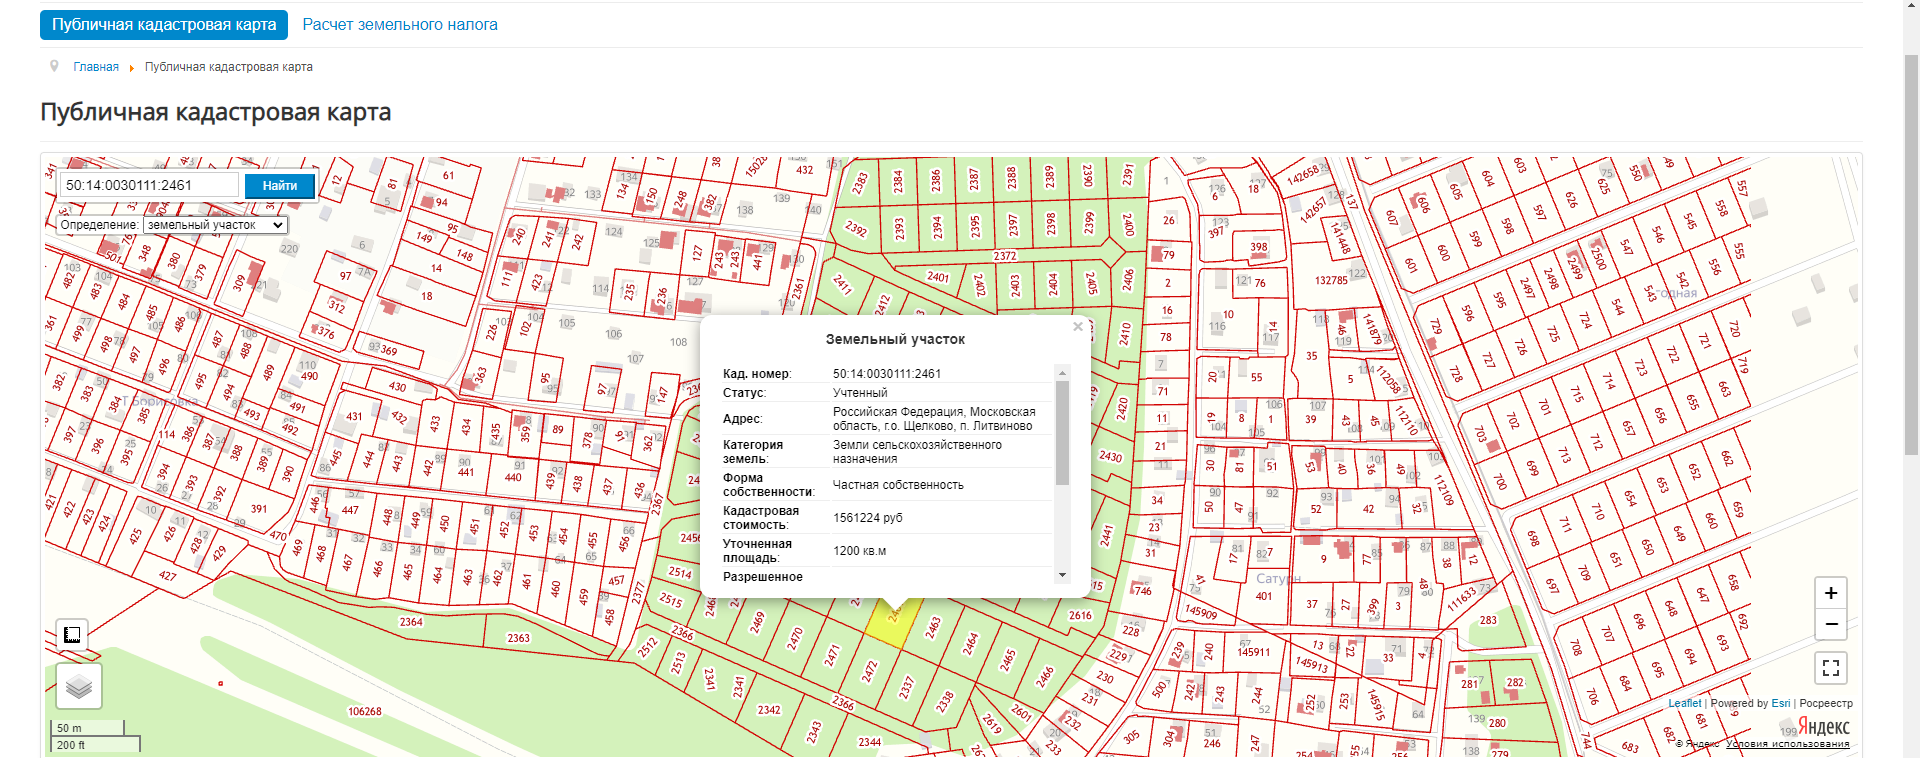Click the popup's vertical scrollbar thumb
The image size is (1920, 758).
(x=1062, y=433)
